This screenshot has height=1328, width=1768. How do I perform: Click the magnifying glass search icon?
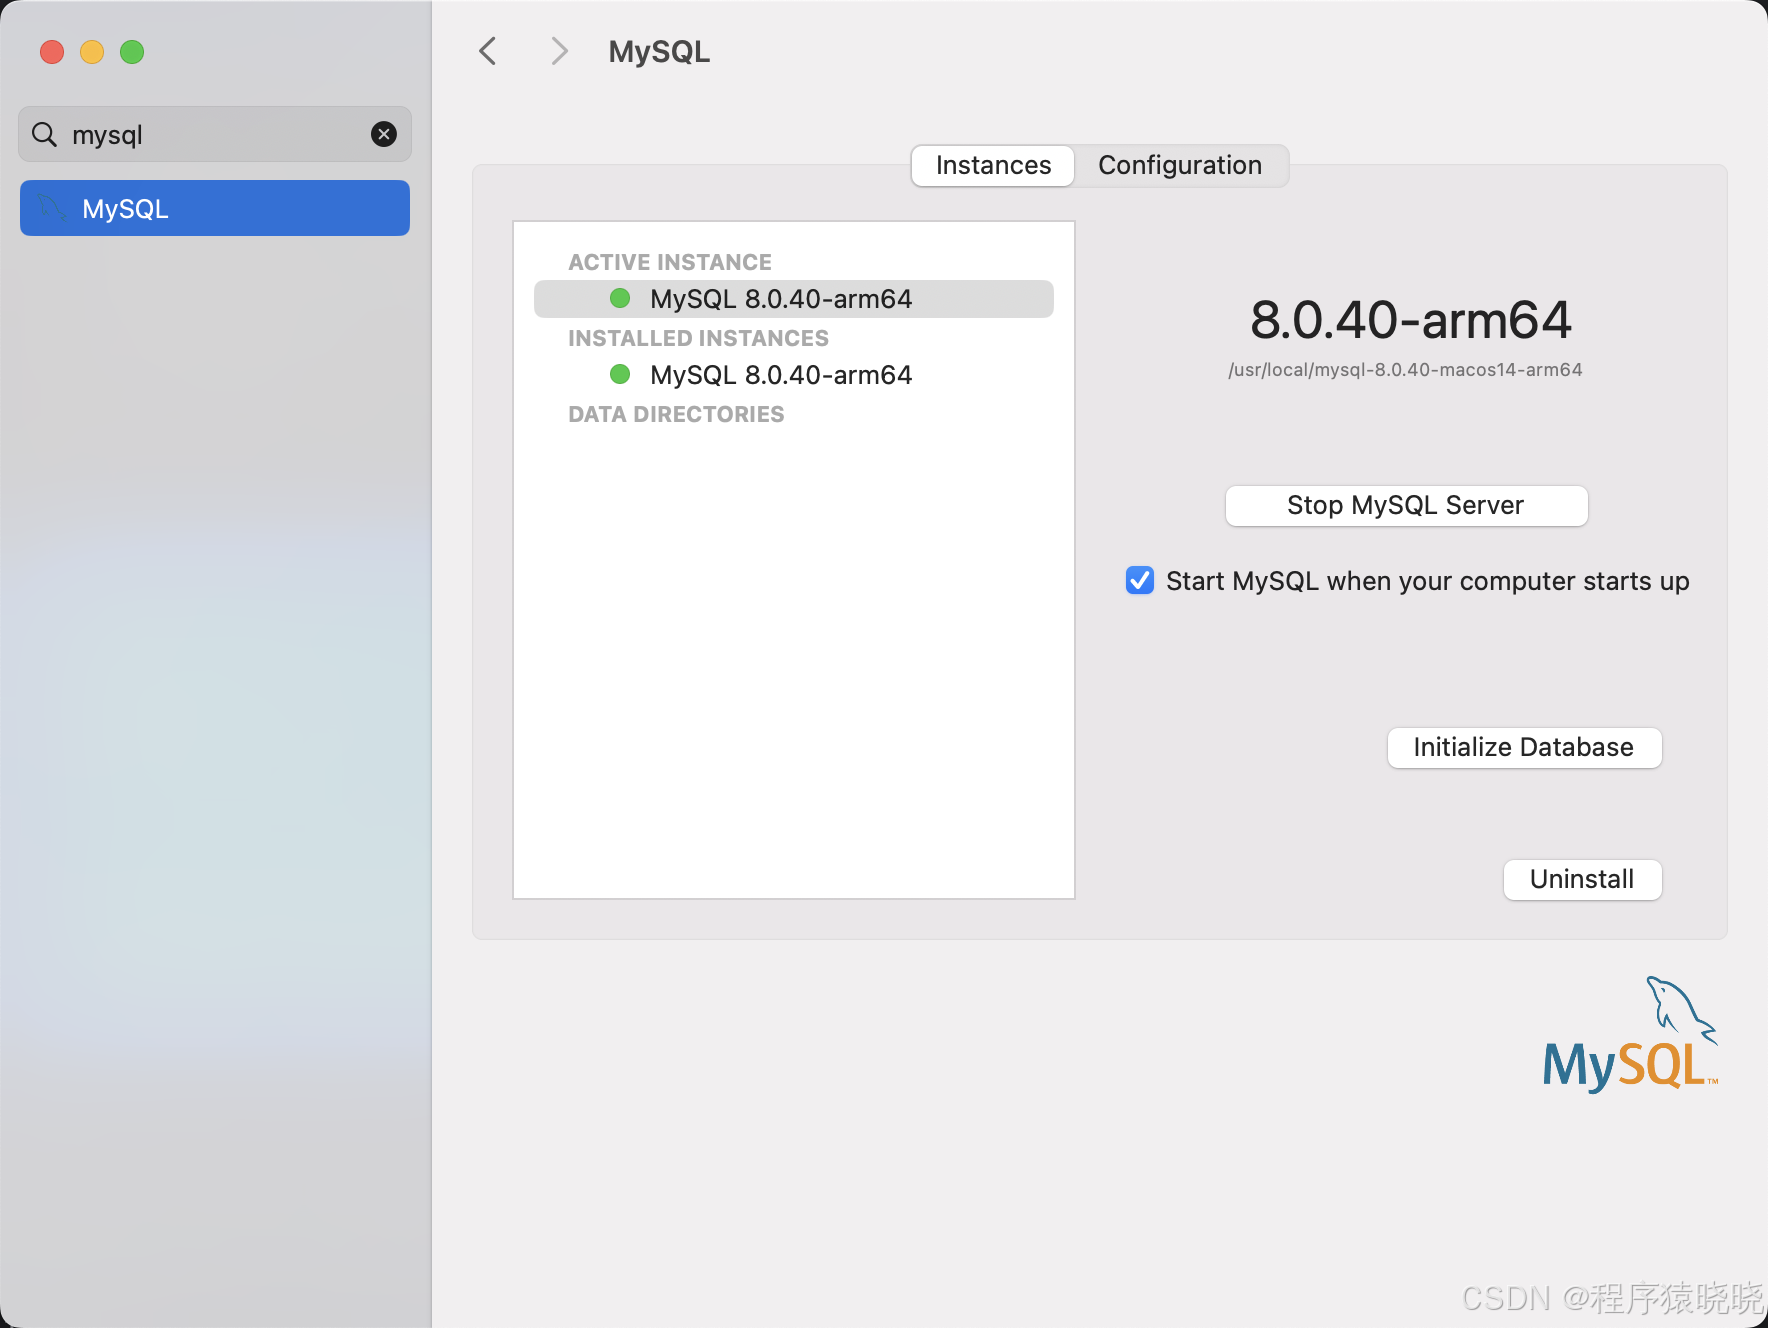(45, 134)
